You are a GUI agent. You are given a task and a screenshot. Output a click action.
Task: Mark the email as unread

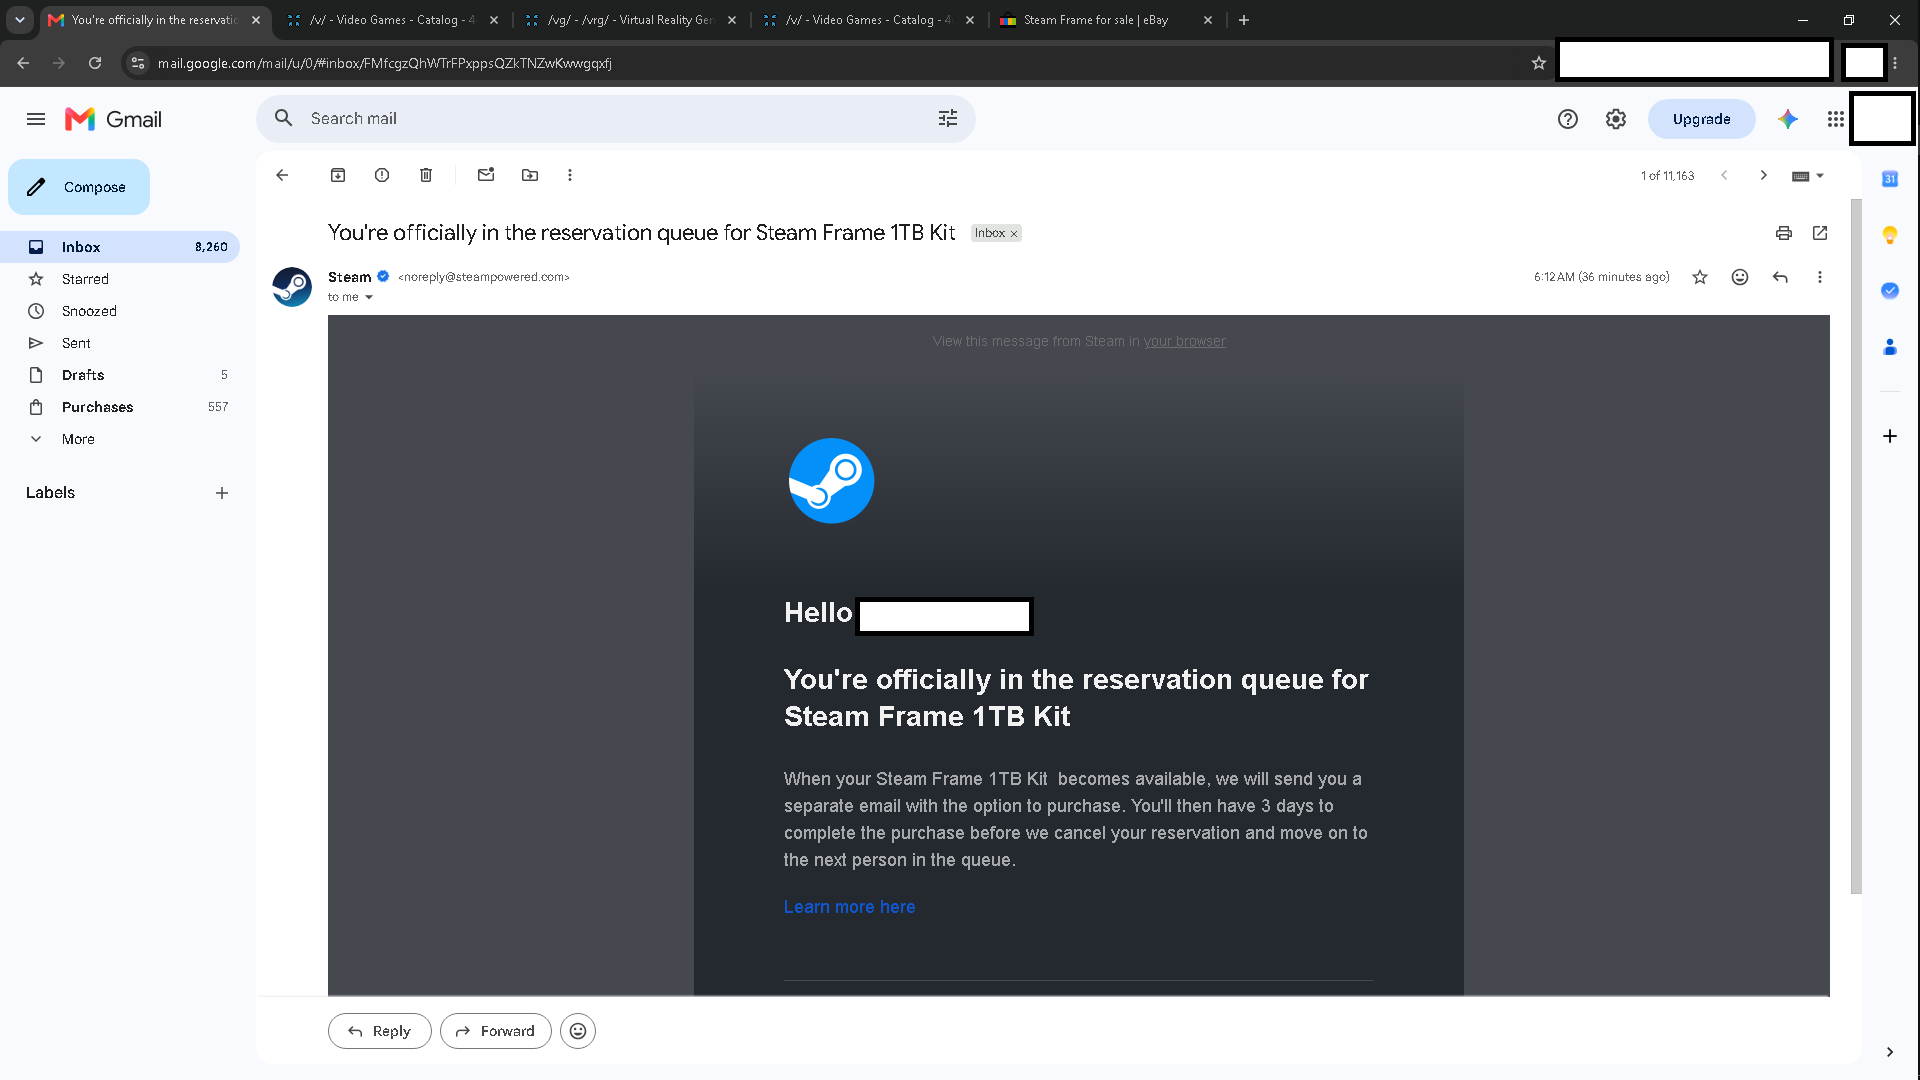pyautogui.click(x=486, y=175)
